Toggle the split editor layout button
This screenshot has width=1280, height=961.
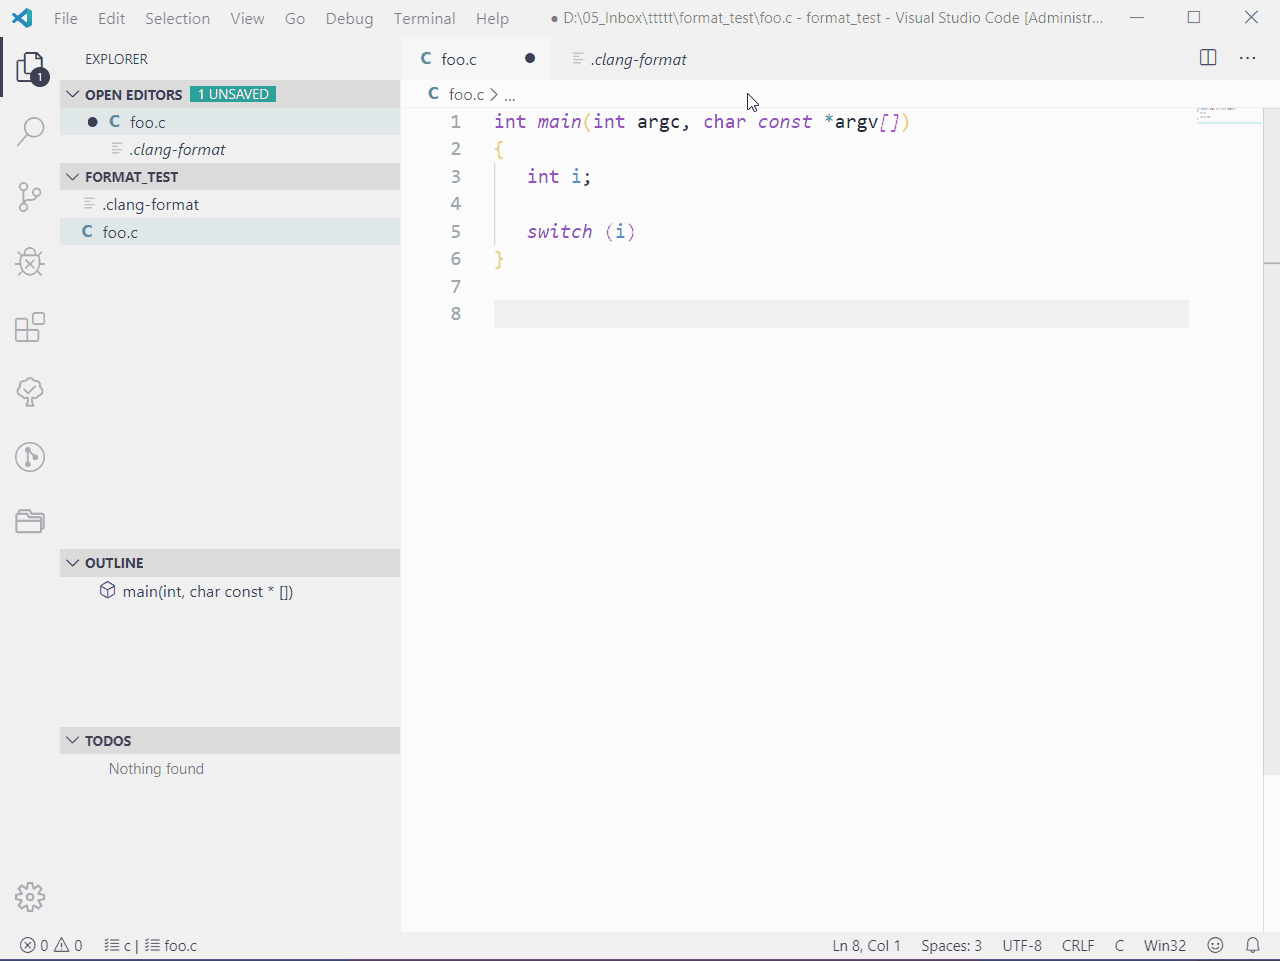pyautogui.click(x=1208, y=58)
